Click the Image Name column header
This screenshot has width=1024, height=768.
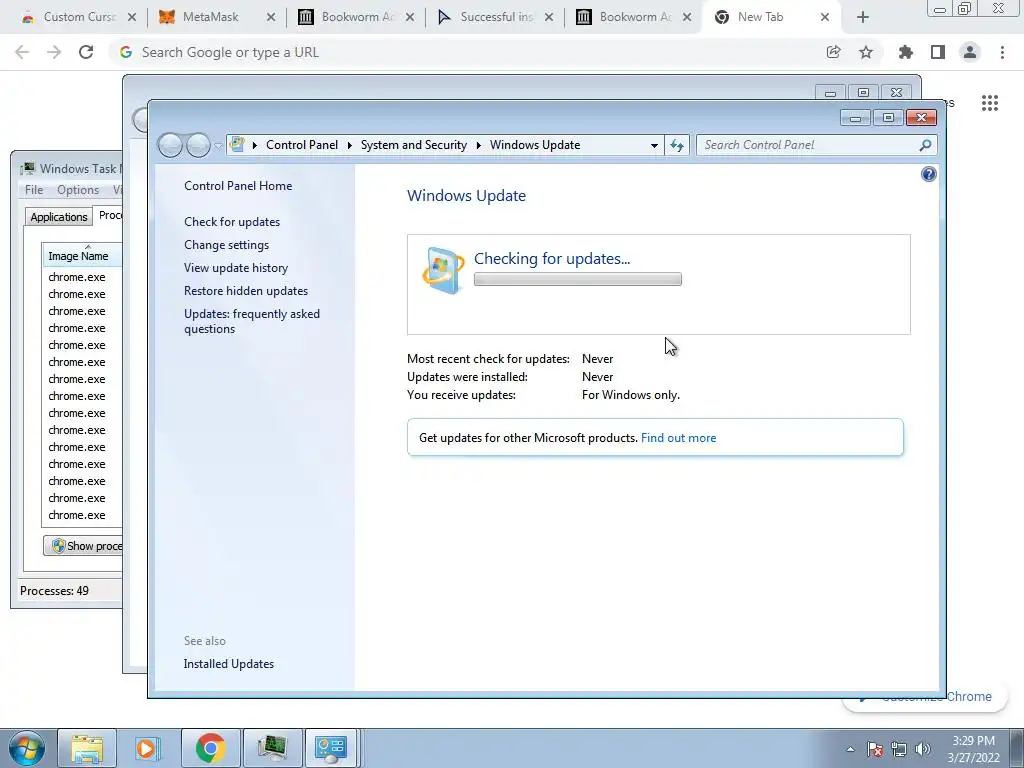pos(82,255)
